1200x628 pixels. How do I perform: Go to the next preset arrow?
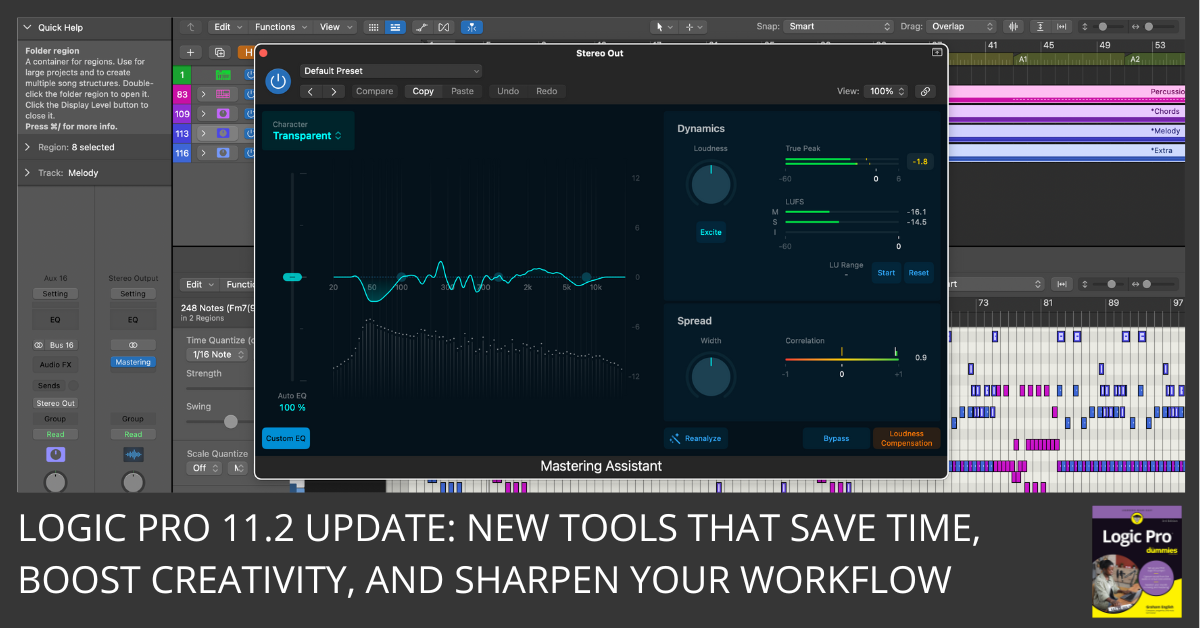(333, 91)
